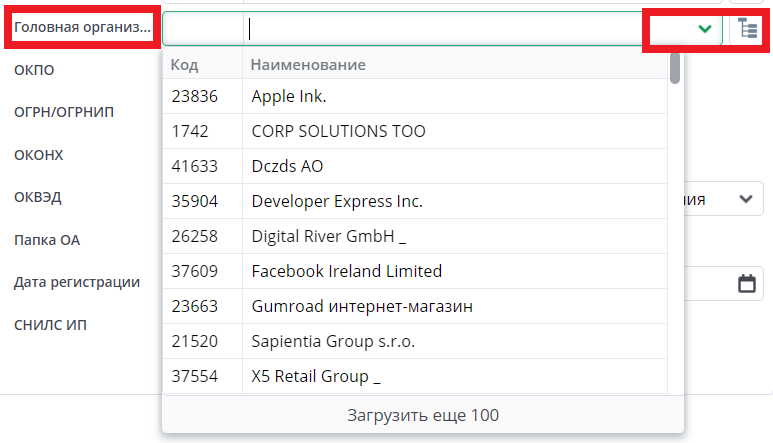Select Facebook Ireland Limited
The height and width of the screenshot is (443, 773).
(x=346, y=271)
